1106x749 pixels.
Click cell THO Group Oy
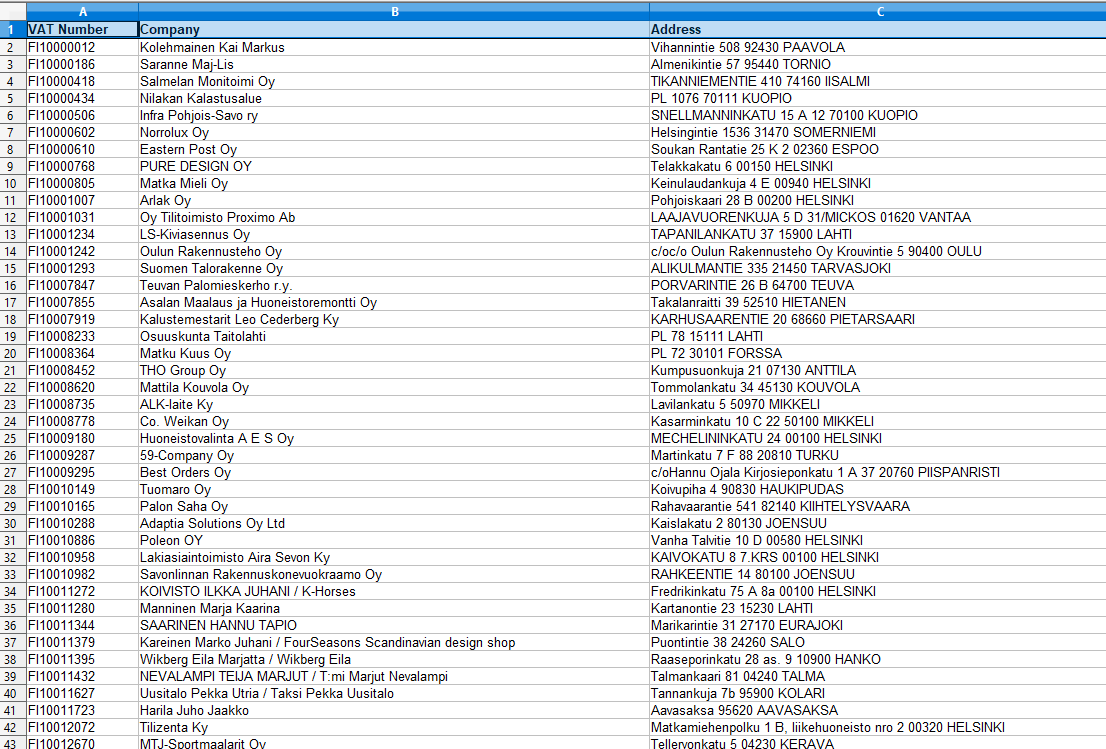(394, 370)
